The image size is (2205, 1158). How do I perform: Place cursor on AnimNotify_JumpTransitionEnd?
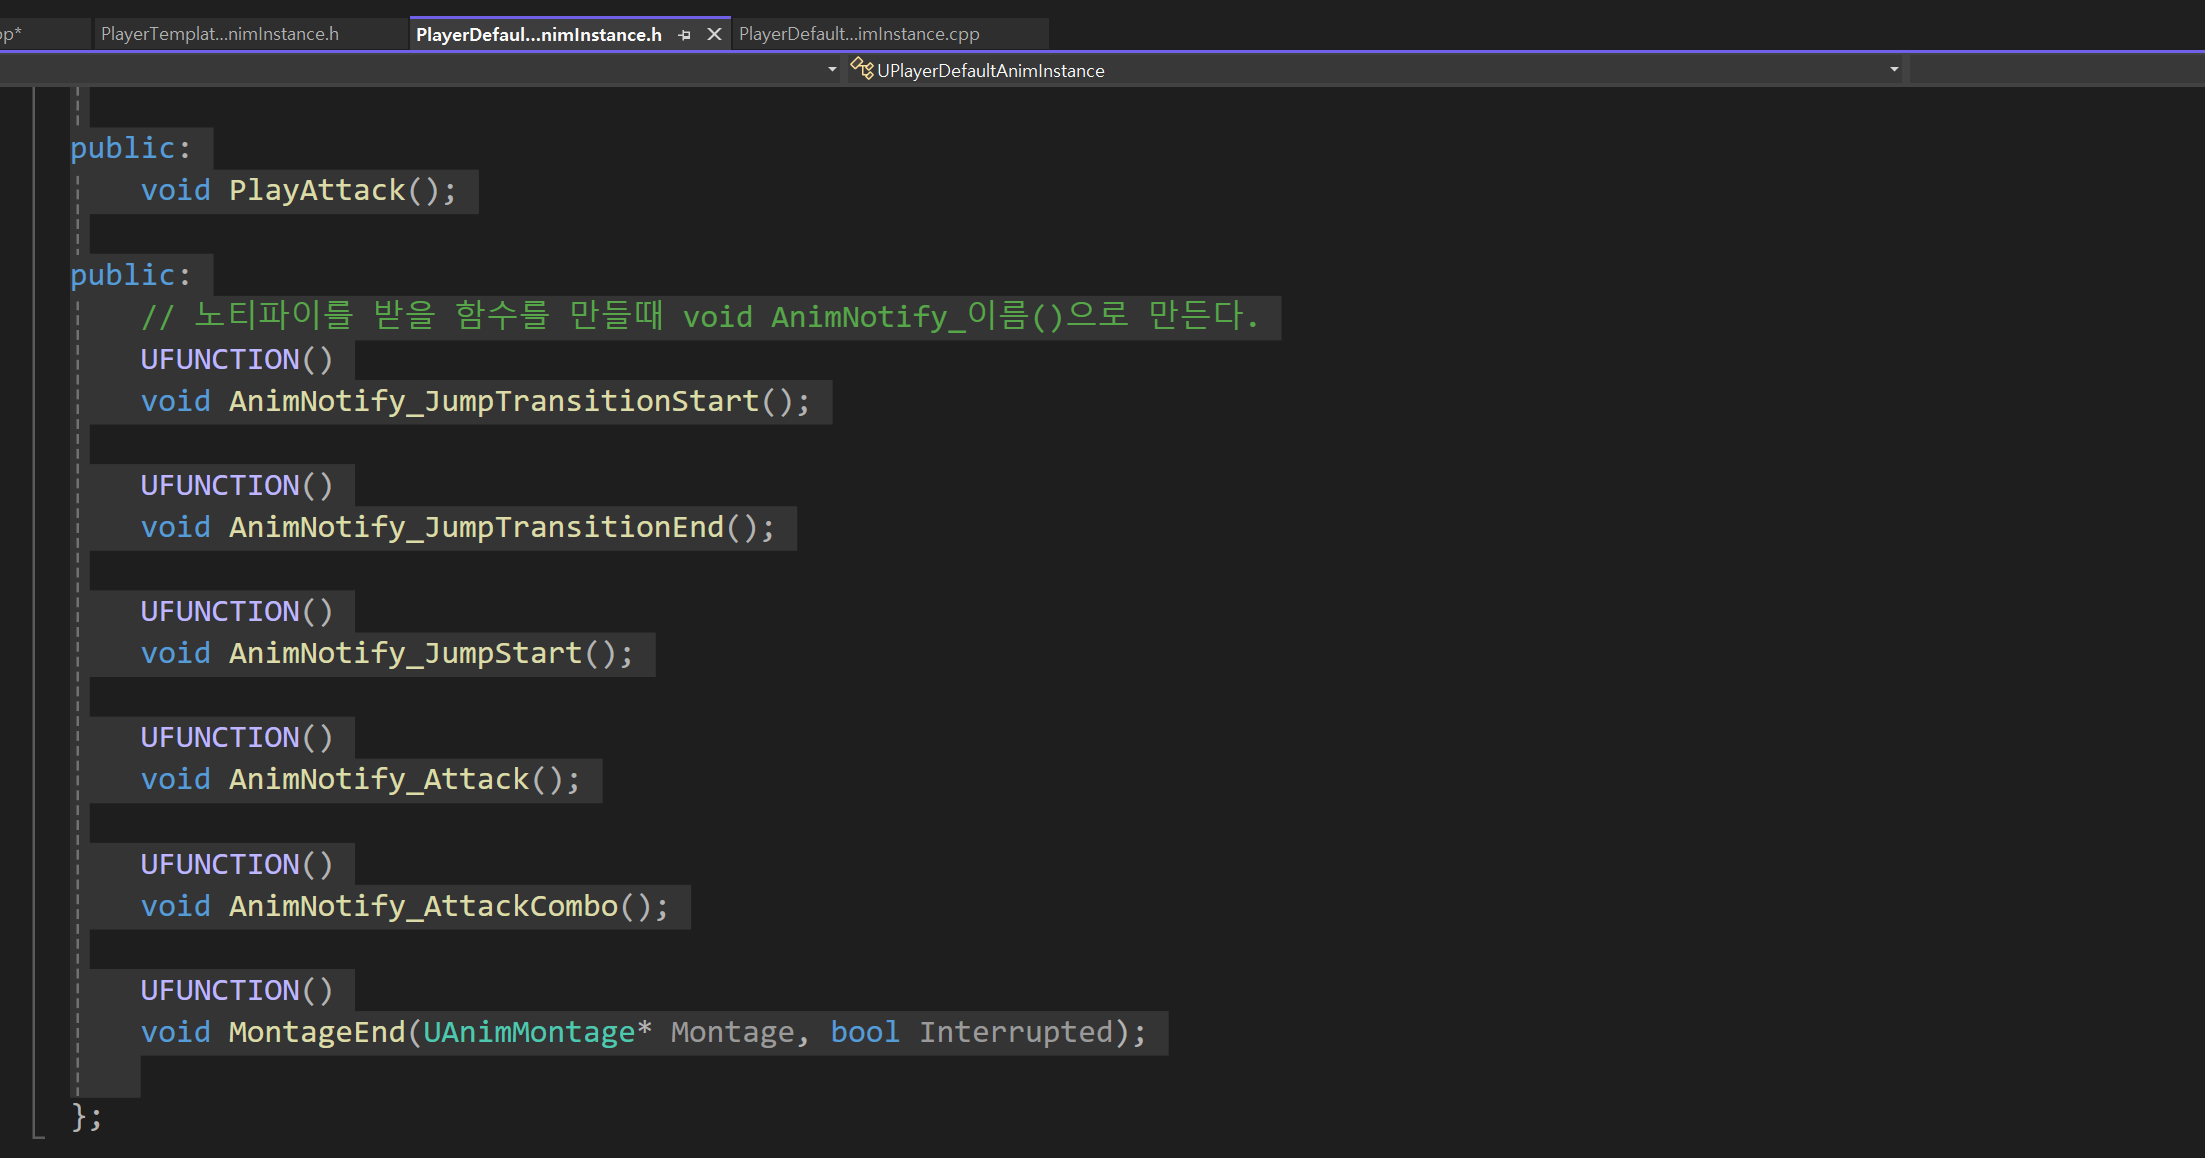(476, 527)
